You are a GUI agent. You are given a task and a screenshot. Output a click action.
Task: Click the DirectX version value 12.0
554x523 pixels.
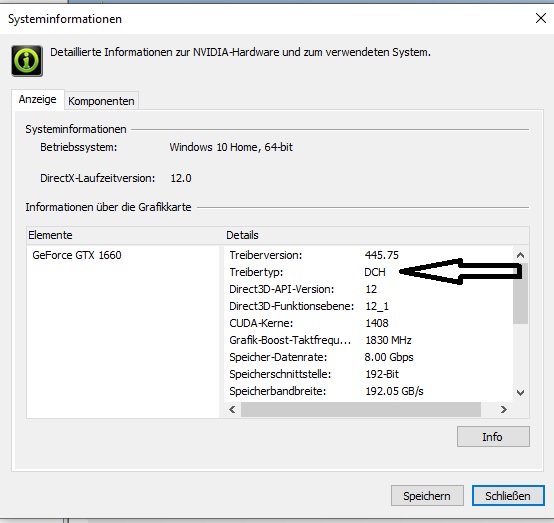tap(181, 178)
